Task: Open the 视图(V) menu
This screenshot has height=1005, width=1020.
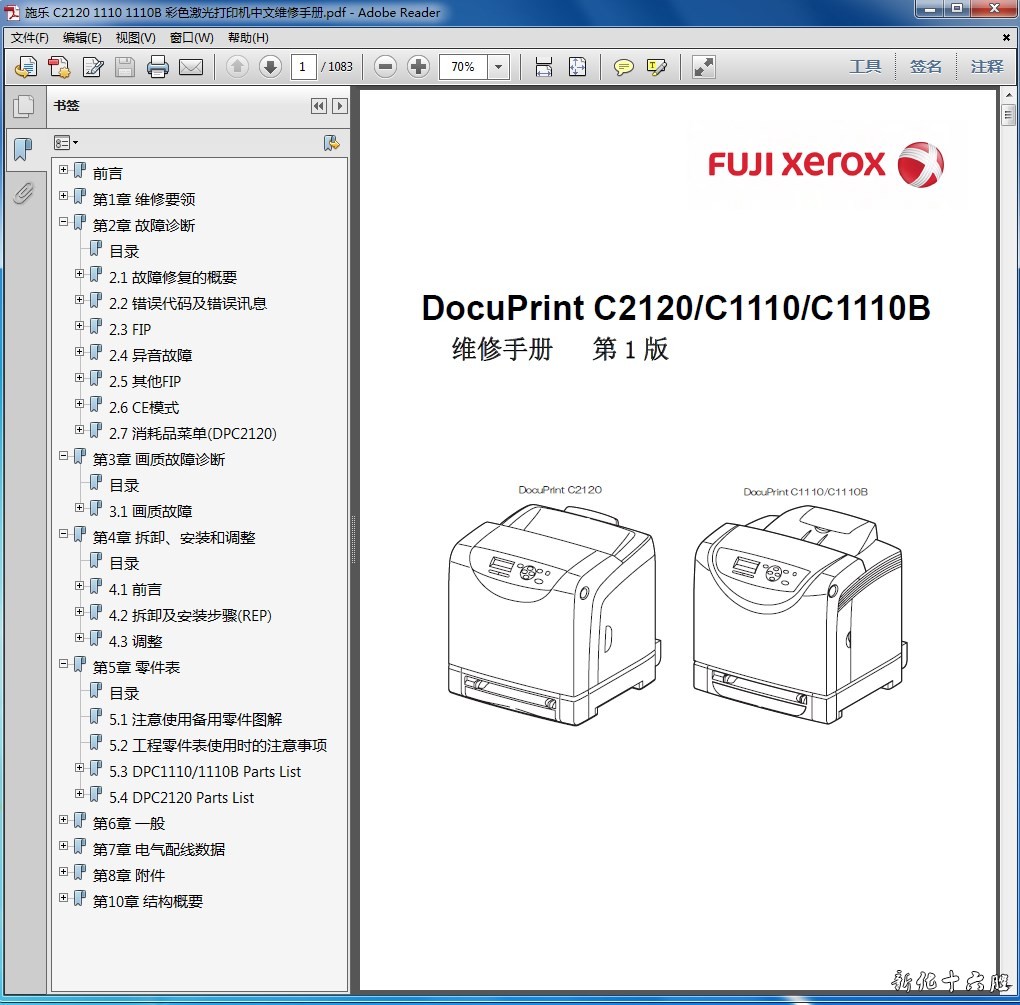Action: [135, 38]
